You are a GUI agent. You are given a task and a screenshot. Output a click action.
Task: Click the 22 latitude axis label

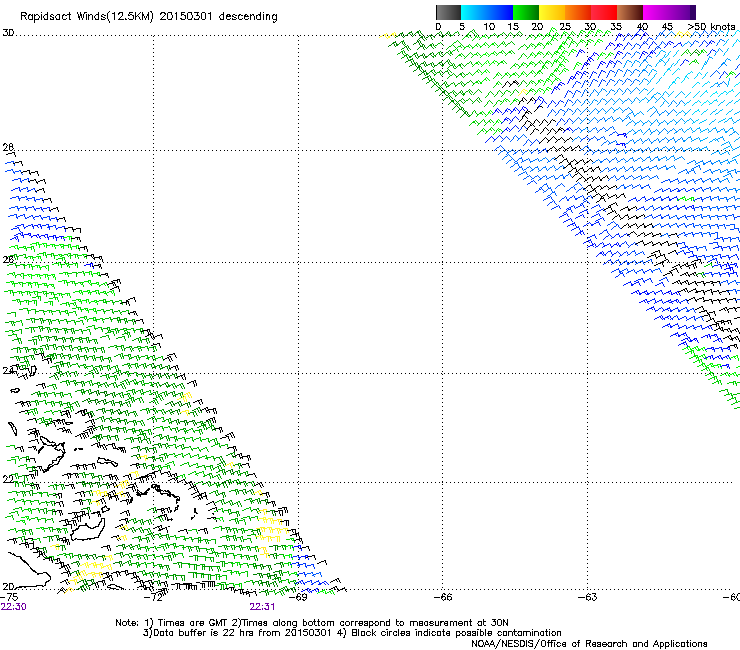(8, 479)
